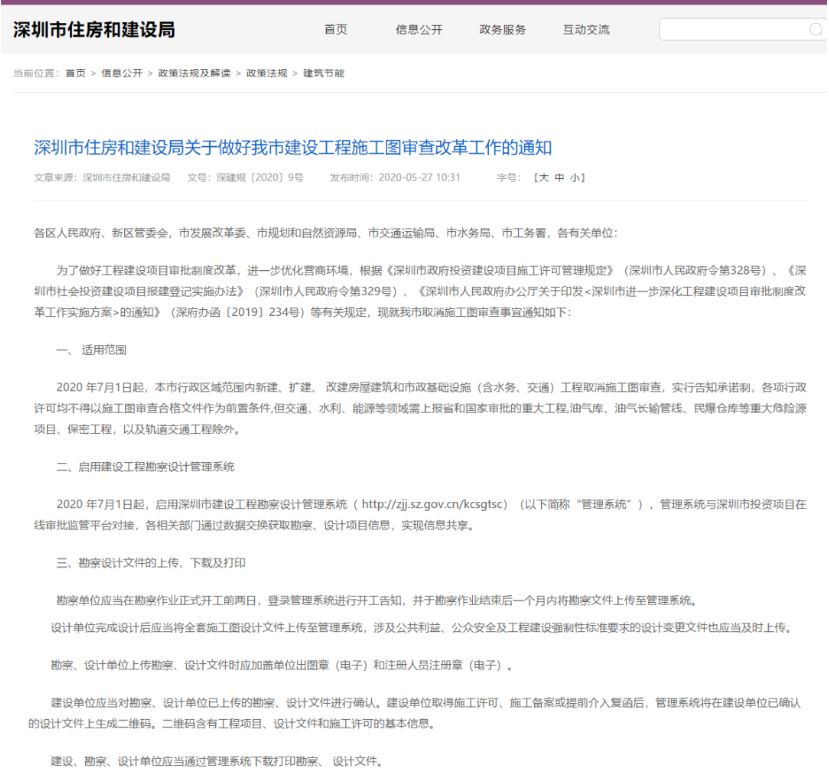Click heading 一、适用范围
The height and width of the screenshot is (778, 829).
tap(91, 350)
